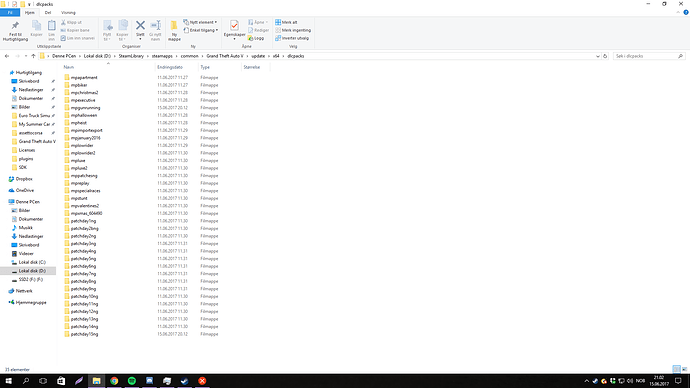
Task: Expand the Enkel tilgang dropdown
Action: (x=201, y=30)
